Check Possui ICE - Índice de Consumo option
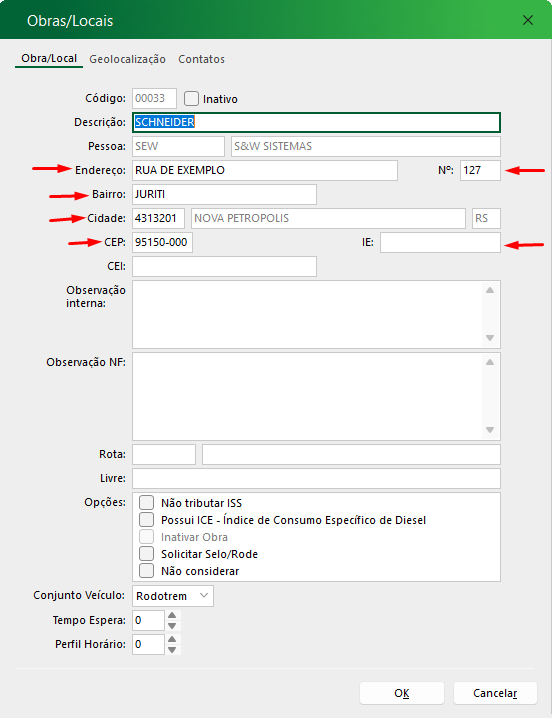 147,519
